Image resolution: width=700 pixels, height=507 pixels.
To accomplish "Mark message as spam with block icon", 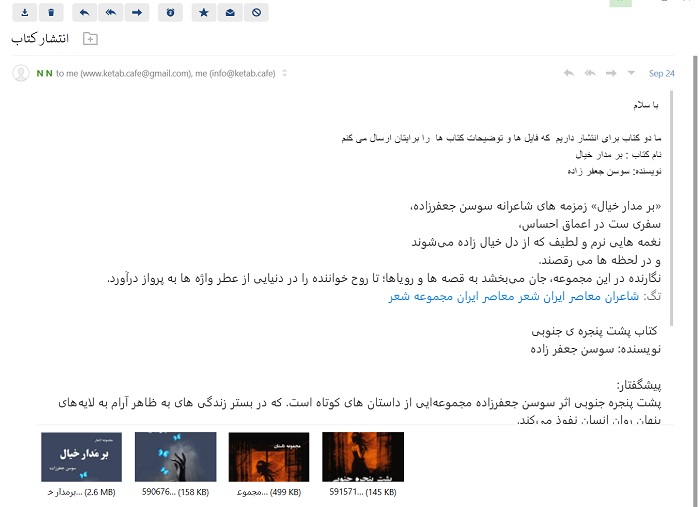I will [258, 12].
